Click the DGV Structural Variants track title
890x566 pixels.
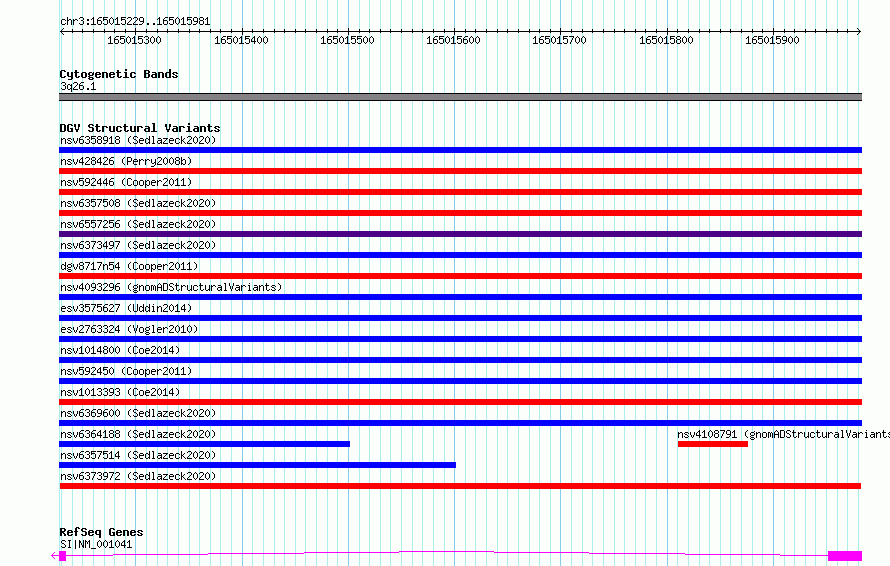(x=140, y=128)
